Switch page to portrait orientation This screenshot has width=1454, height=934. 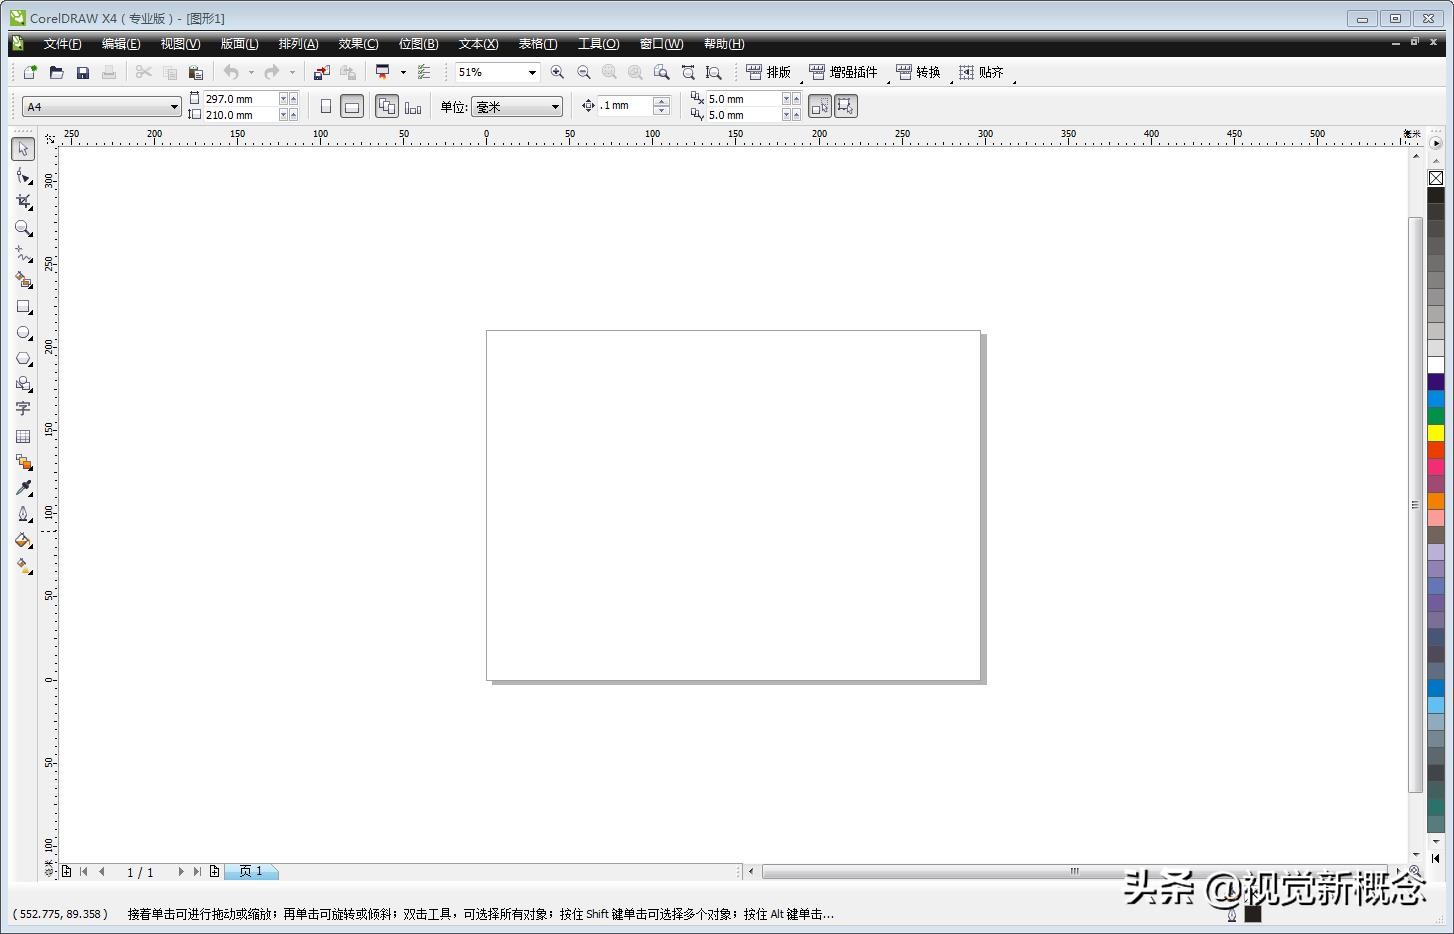pyautogui.click(x=326, y=106)
